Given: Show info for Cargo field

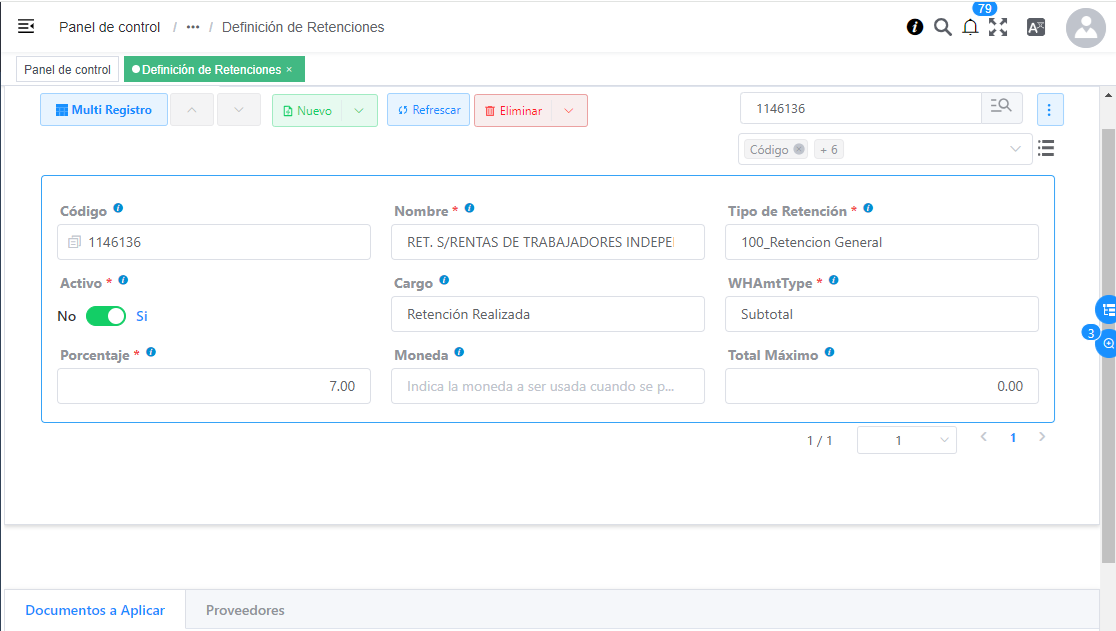Looking at the screenshot, I should 444,280.
